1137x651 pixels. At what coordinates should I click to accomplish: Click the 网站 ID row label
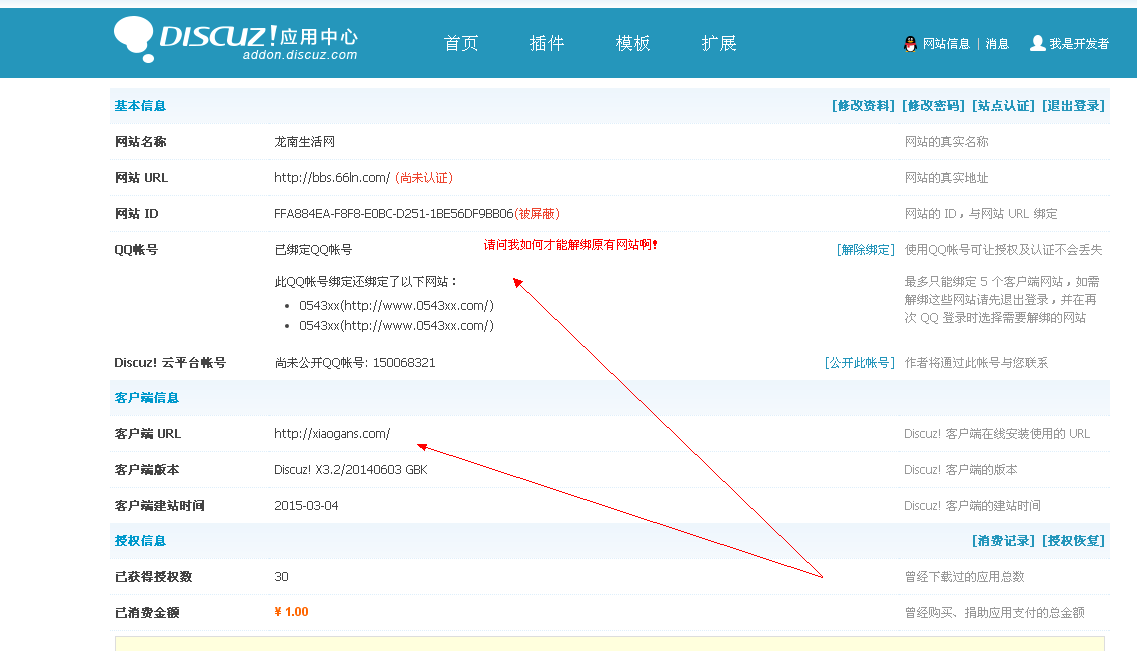(136, 214)
